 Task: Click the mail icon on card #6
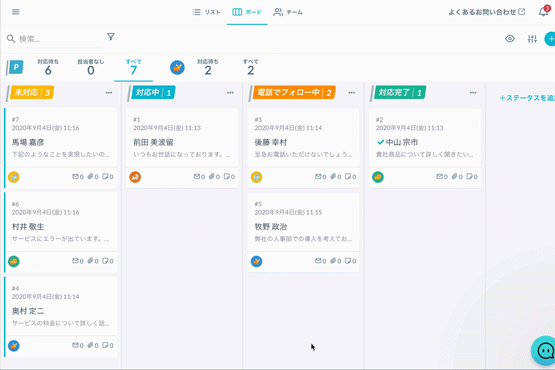pyautogui.click(x=75, y=261)
